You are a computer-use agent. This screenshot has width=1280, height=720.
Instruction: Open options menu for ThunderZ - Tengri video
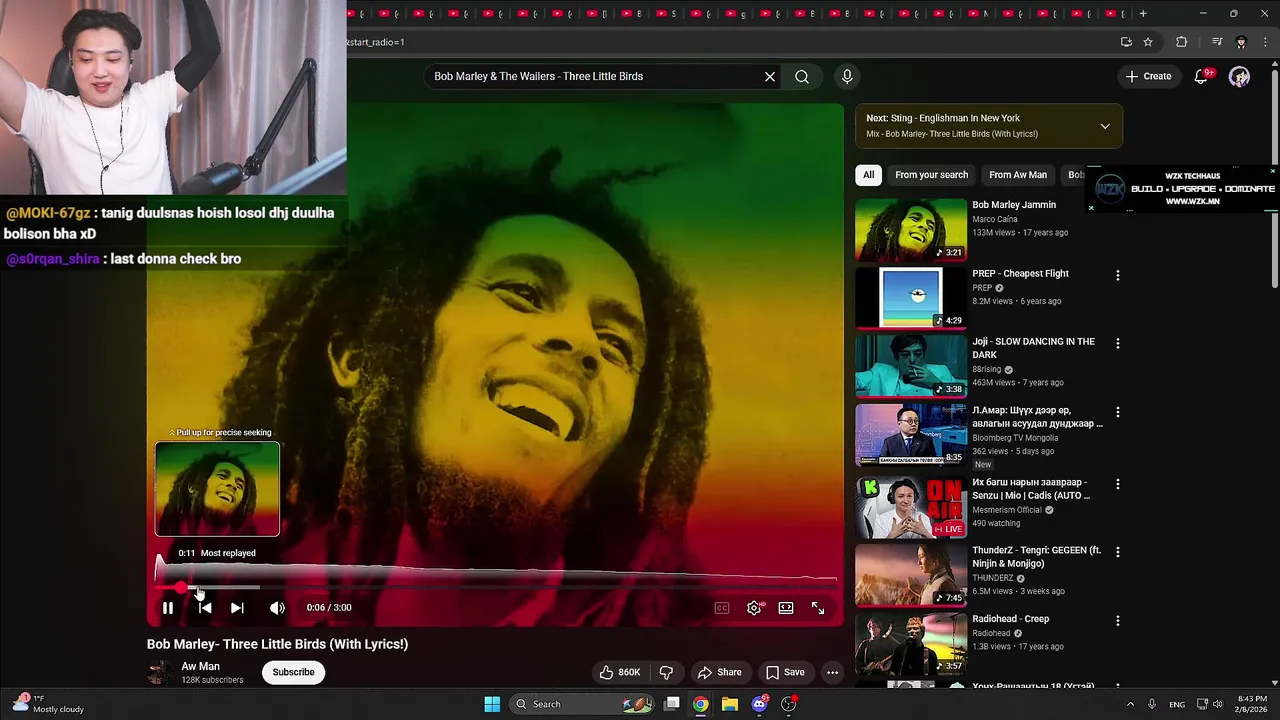point(1118,552)
